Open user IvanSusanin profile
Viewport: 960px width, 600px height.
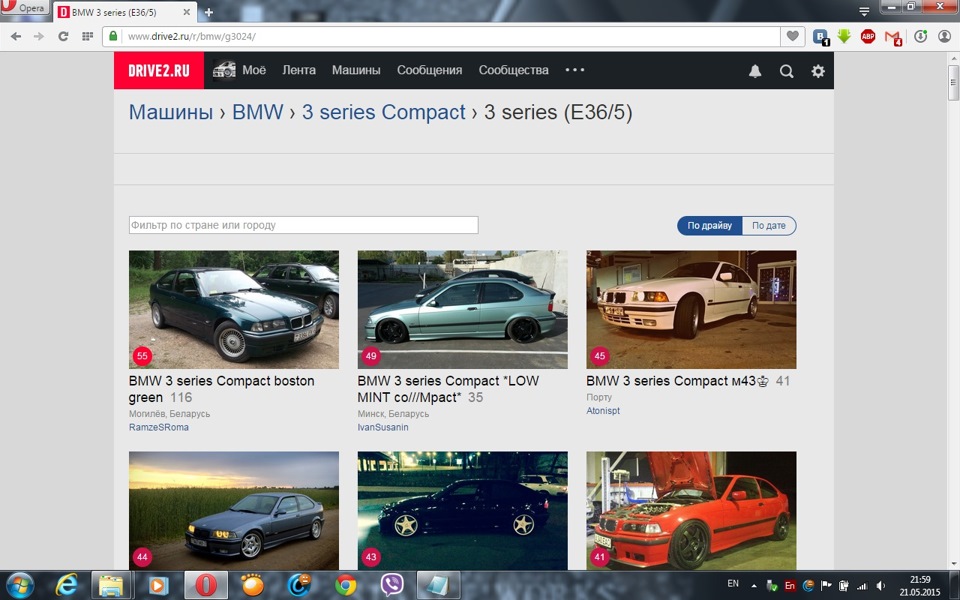tap(383, 427)
